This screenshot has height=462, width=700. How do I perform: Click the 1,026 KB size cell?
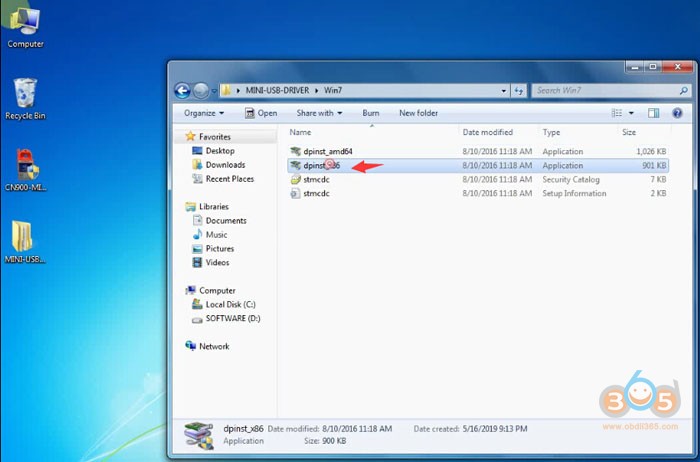(651, 151)
